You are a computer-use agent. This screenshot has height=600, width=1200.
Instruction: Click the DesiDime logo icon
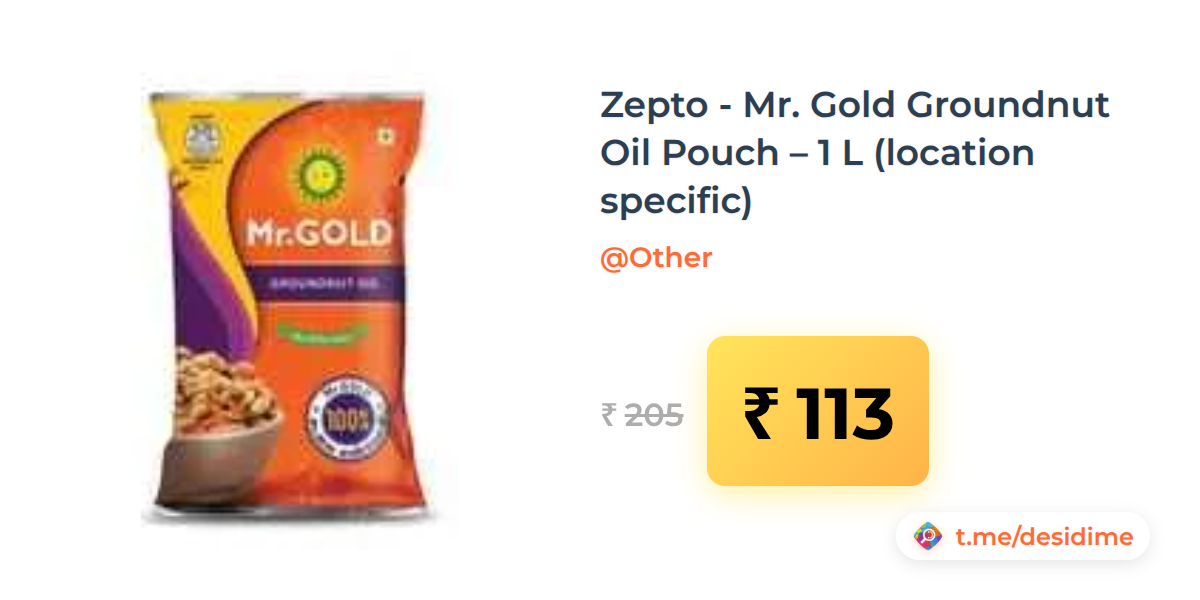pos(928,537)
